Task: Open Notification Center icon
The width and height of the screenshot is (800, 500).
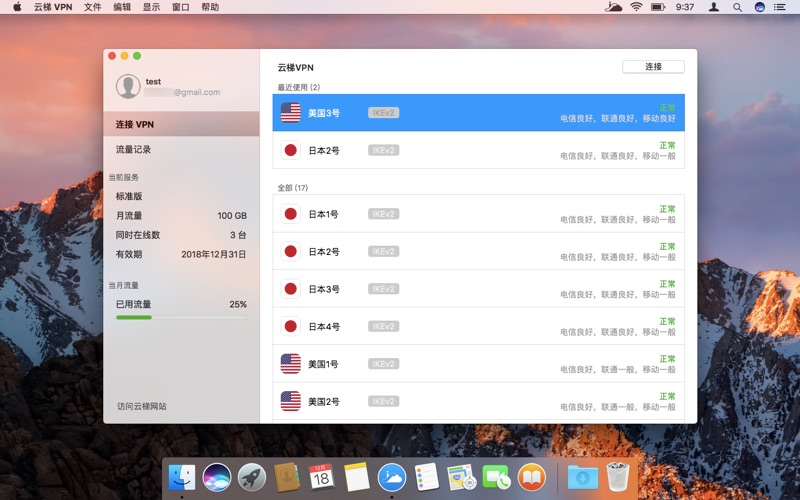Action: tap(780, 7)
